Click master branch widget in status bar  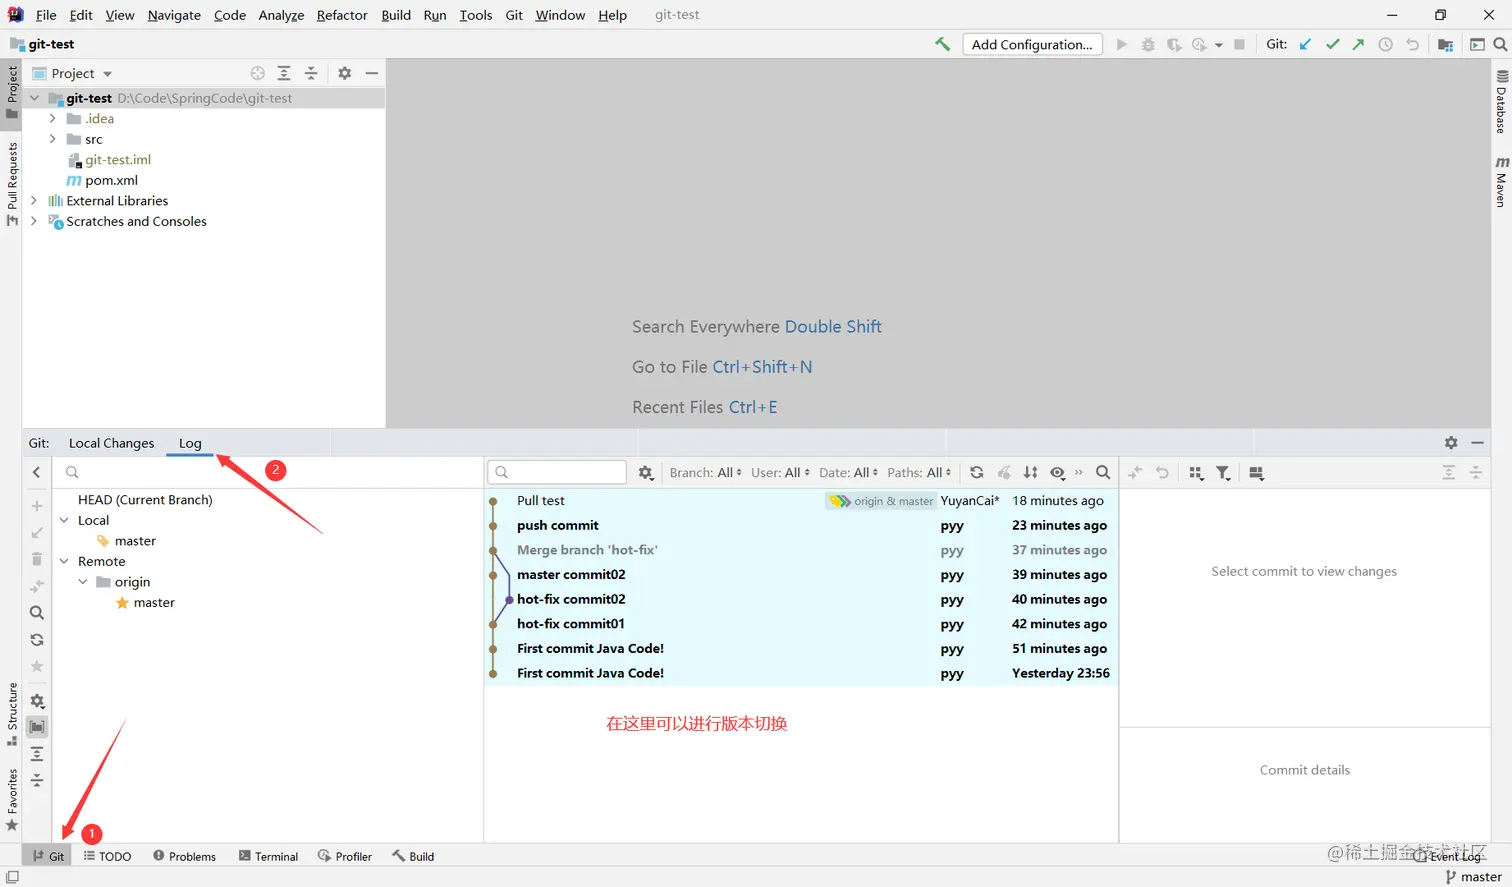pyautogui.click(x=1473, y=877)
